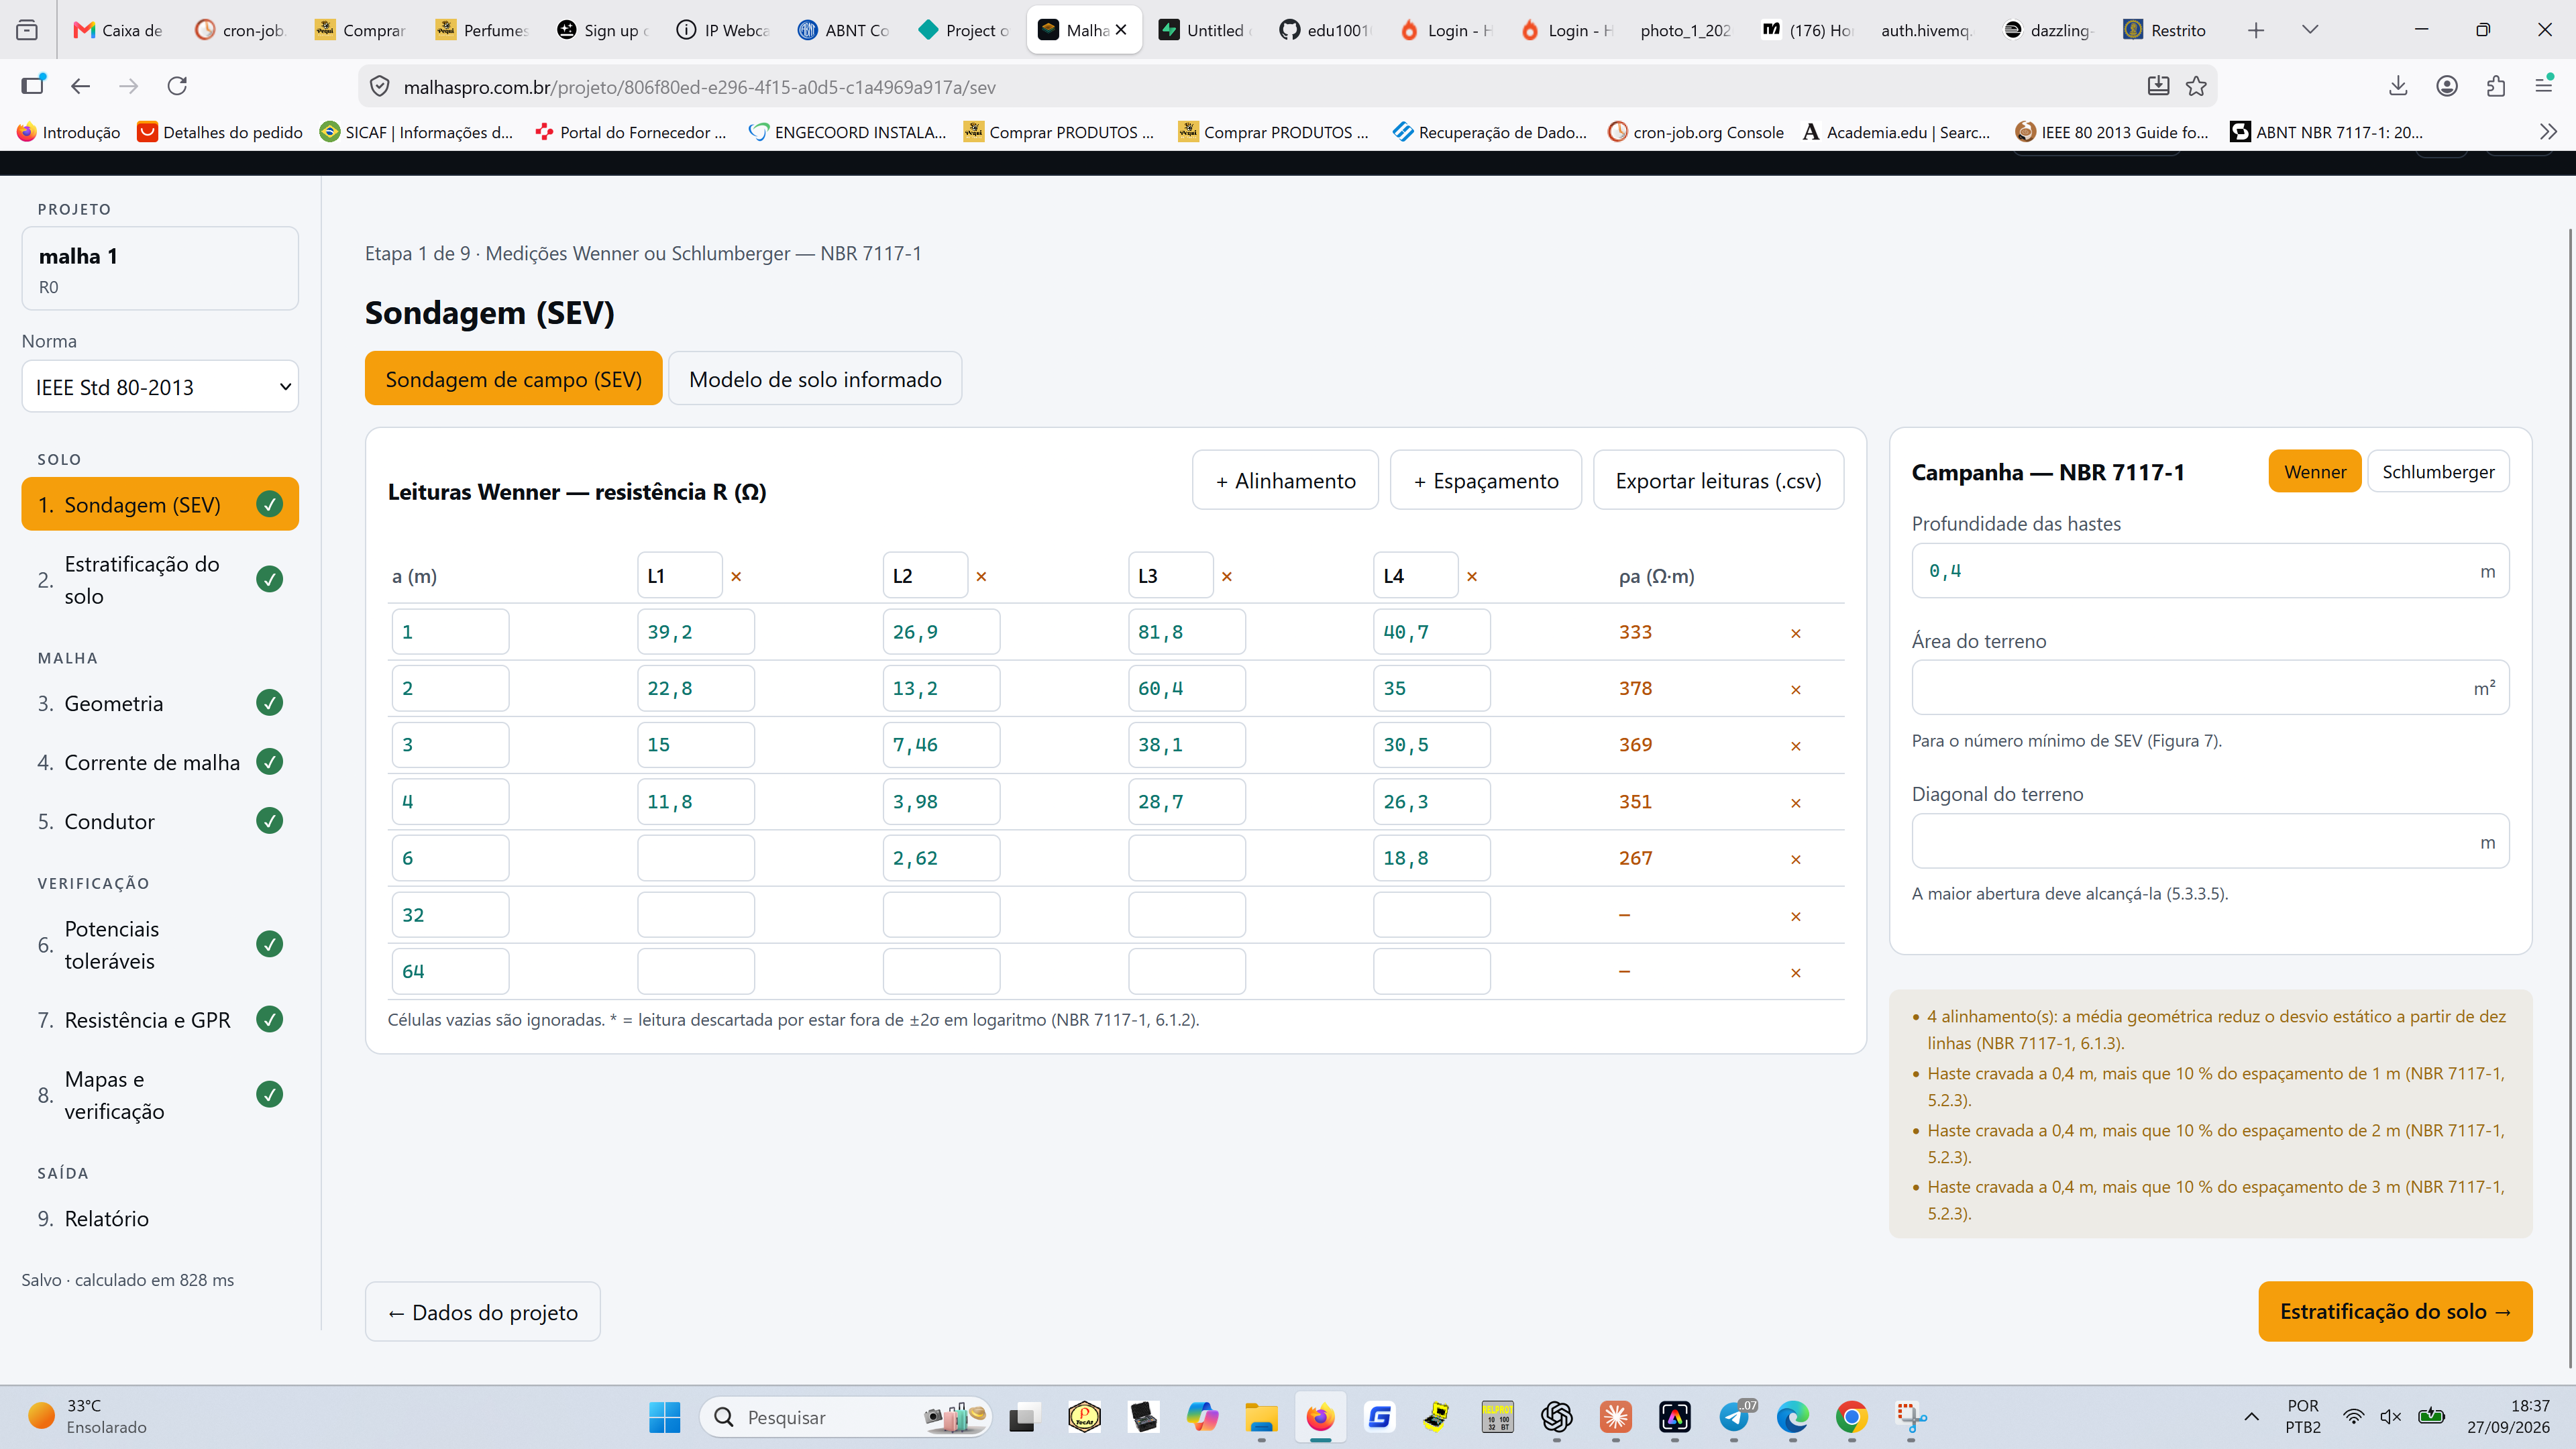2576x1449 pixels.
Task: Delete the row with spacing 32
Action: click(1796, 916)
